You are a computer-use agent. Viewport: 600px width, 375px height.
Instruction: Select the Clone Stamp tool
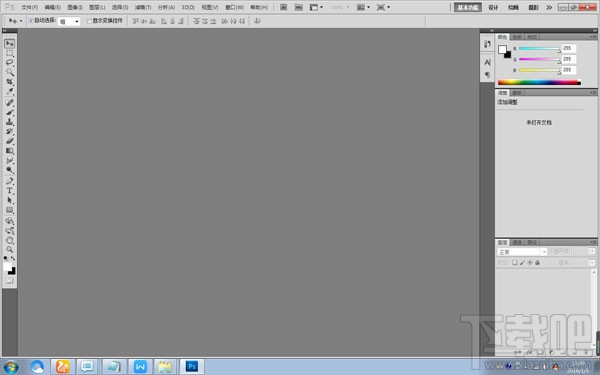[x=10, y=122]
